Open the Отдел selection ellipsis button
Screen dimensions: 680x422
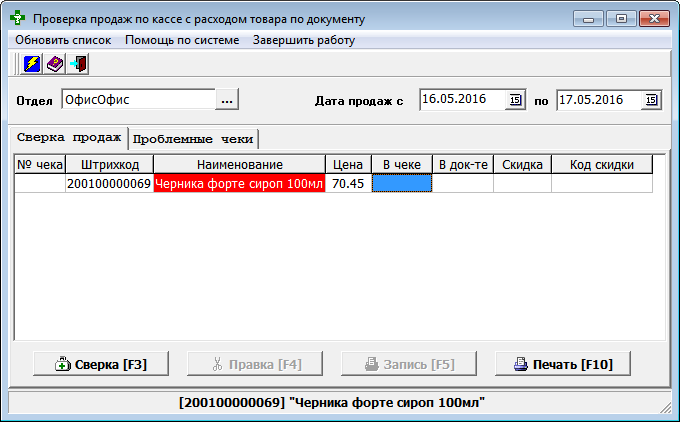[x=227, y=99]
